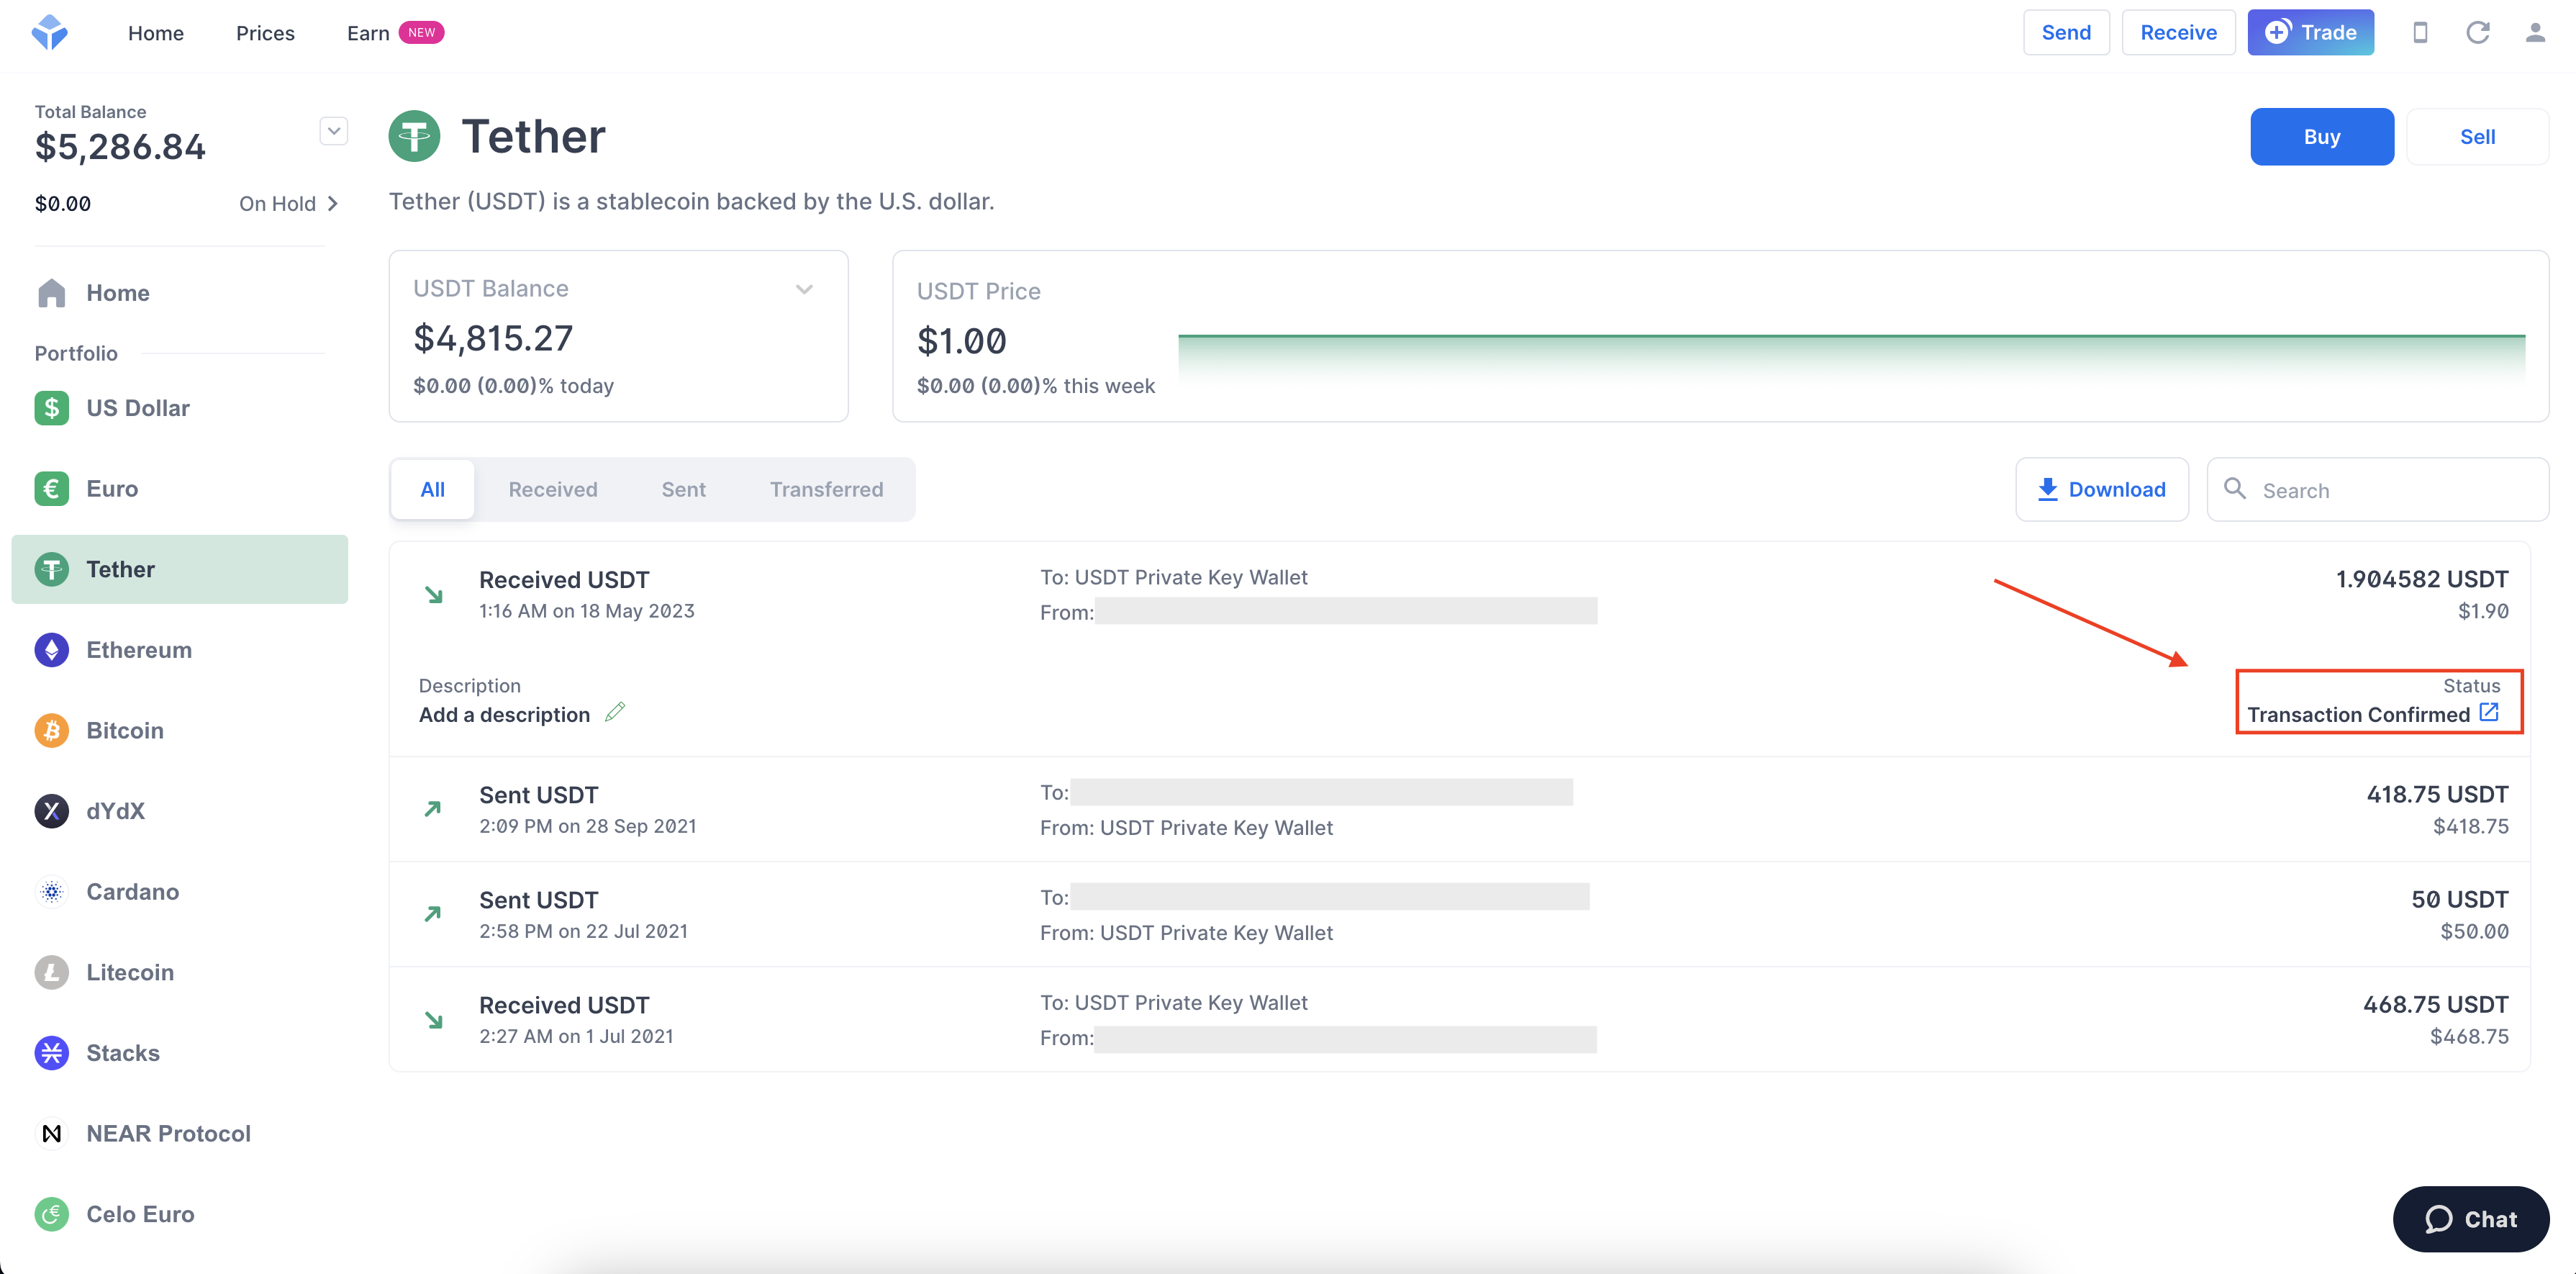
Task: Click the Search icon in transactions area
Action: click(x=2236, y=488)
